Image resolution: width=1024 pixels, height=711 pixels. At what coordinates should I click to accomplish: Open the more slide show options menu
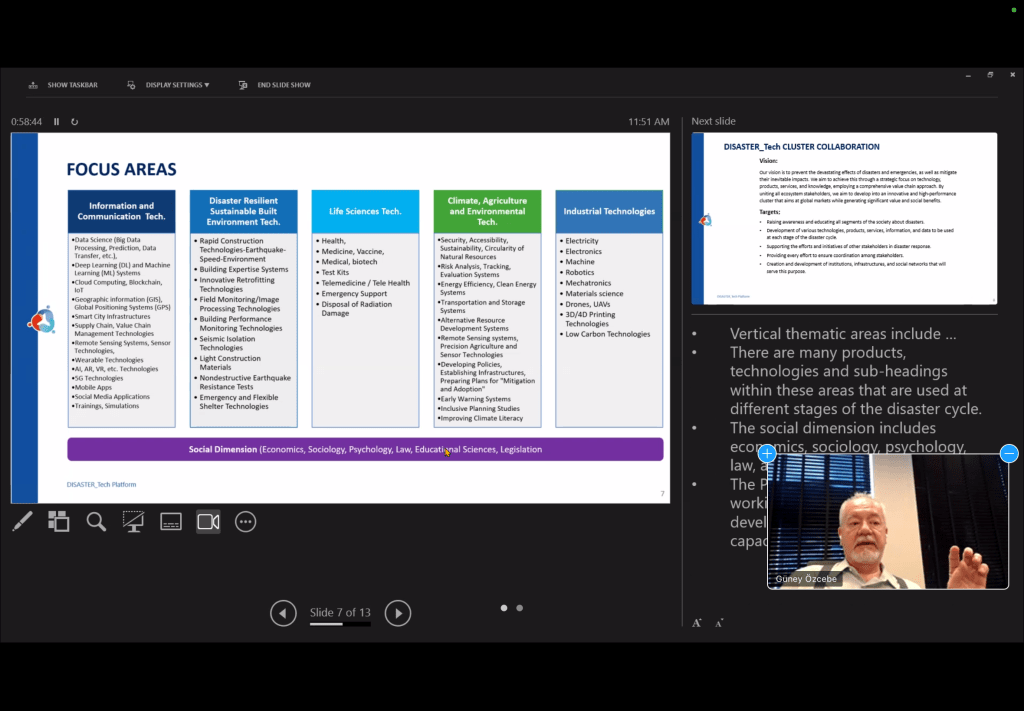point(245,521)
